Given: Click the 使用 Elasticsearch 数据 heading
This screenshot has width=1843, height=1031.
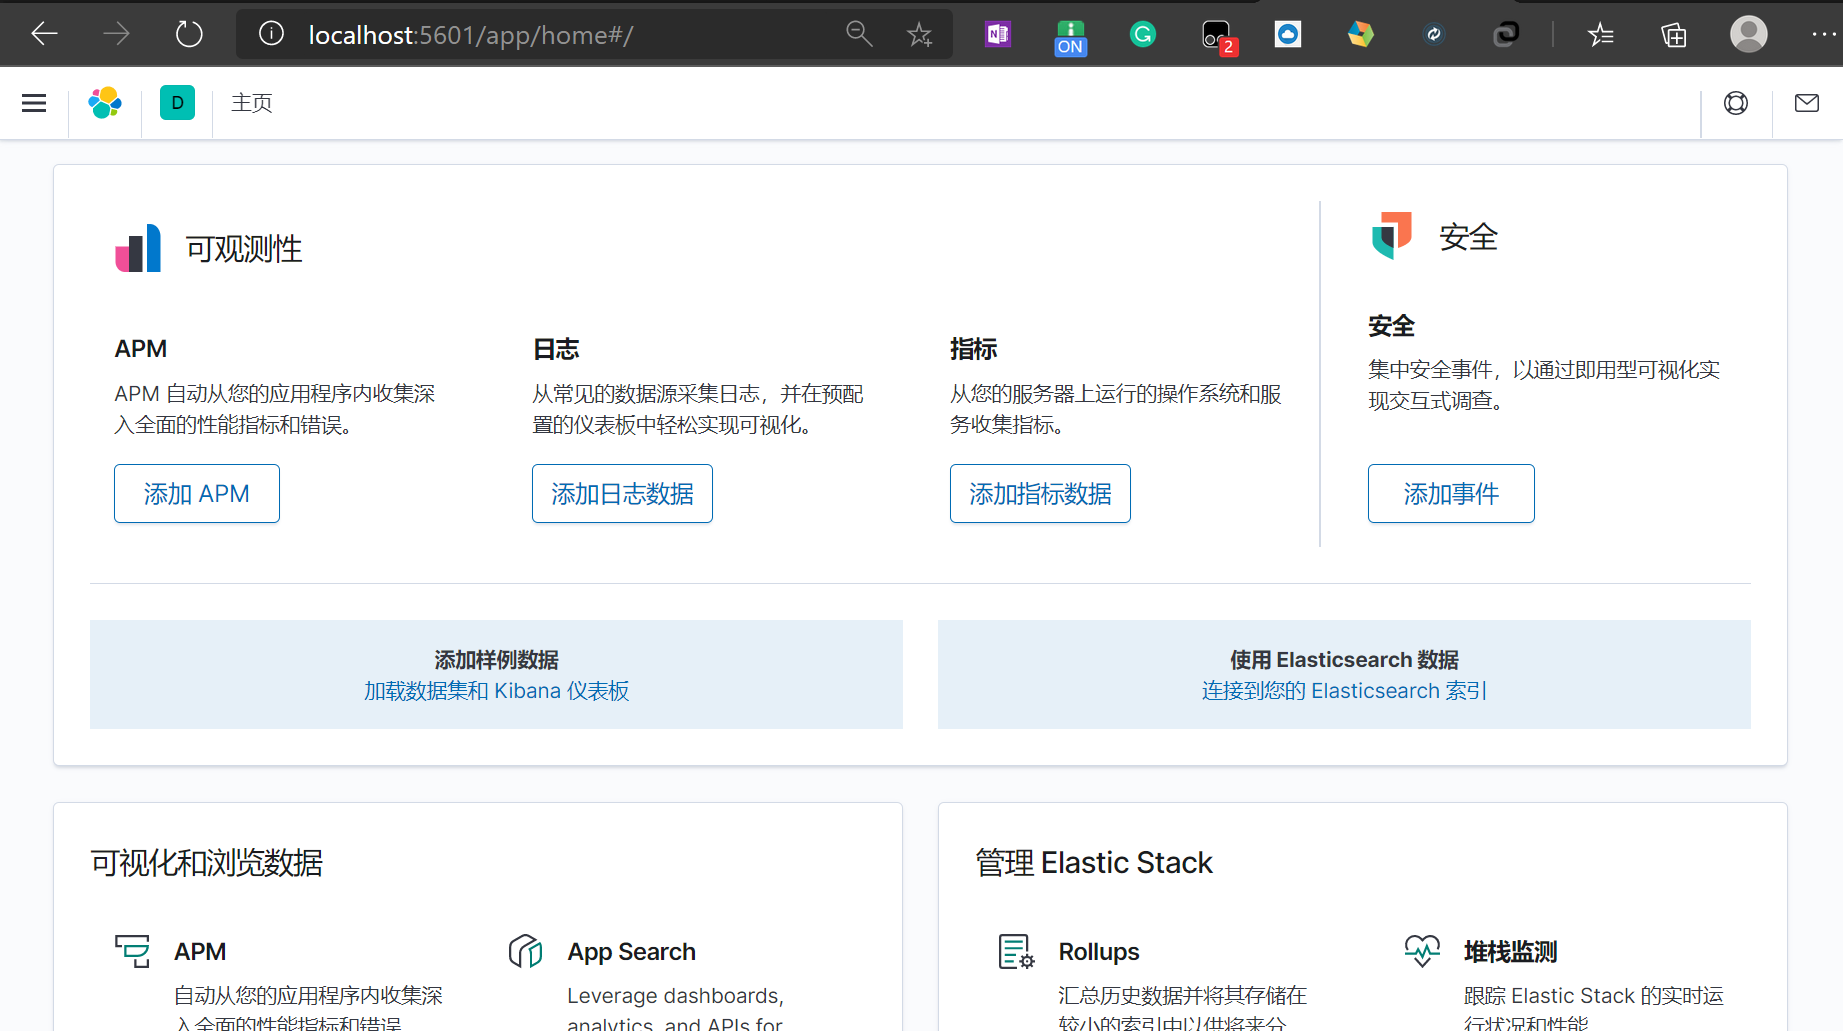Looking at the screenshot, I should tap(1344, 660).
